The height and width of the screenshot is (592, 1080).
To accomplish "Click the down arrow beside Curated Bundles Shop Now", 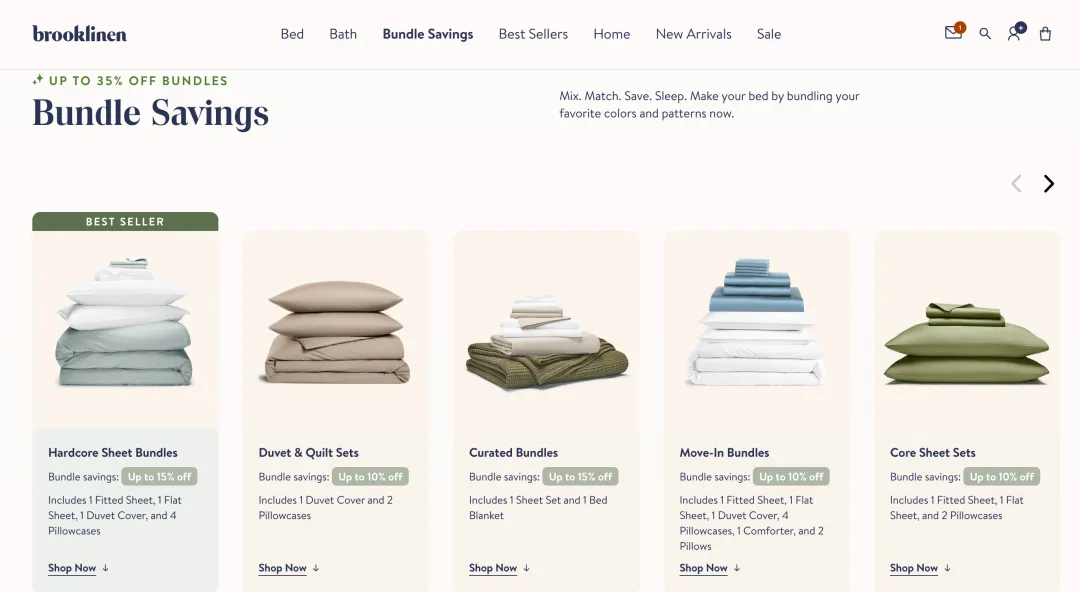I will (x=526, y=568).
